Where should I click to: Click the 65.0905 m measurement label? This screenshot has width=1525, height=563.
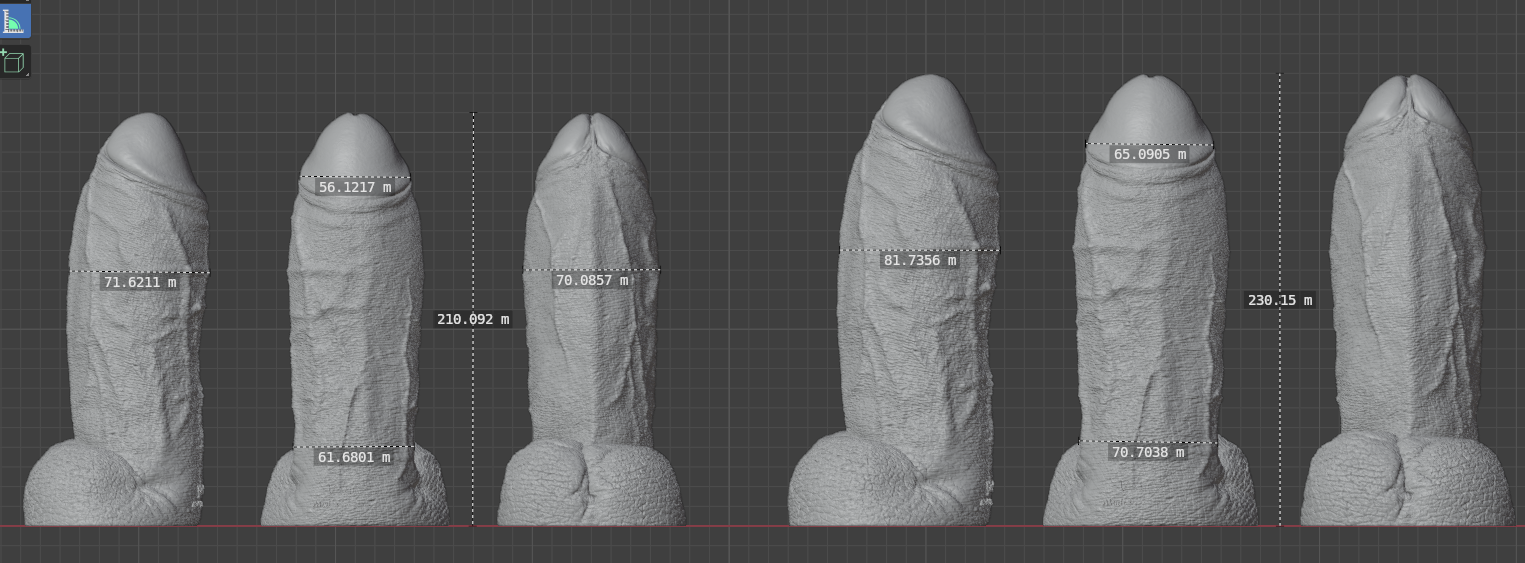(x=1149, y=154)
